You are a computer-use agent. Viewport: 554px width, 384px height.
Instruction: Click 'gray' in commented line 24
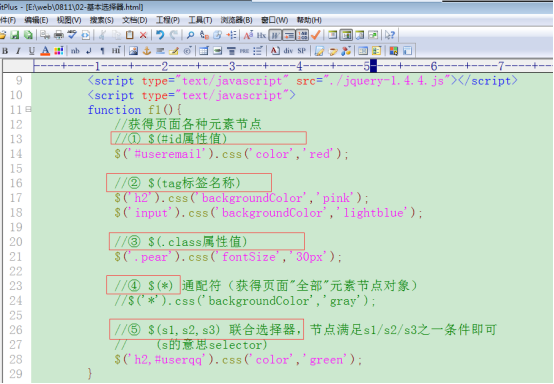[x=343, y=301]
